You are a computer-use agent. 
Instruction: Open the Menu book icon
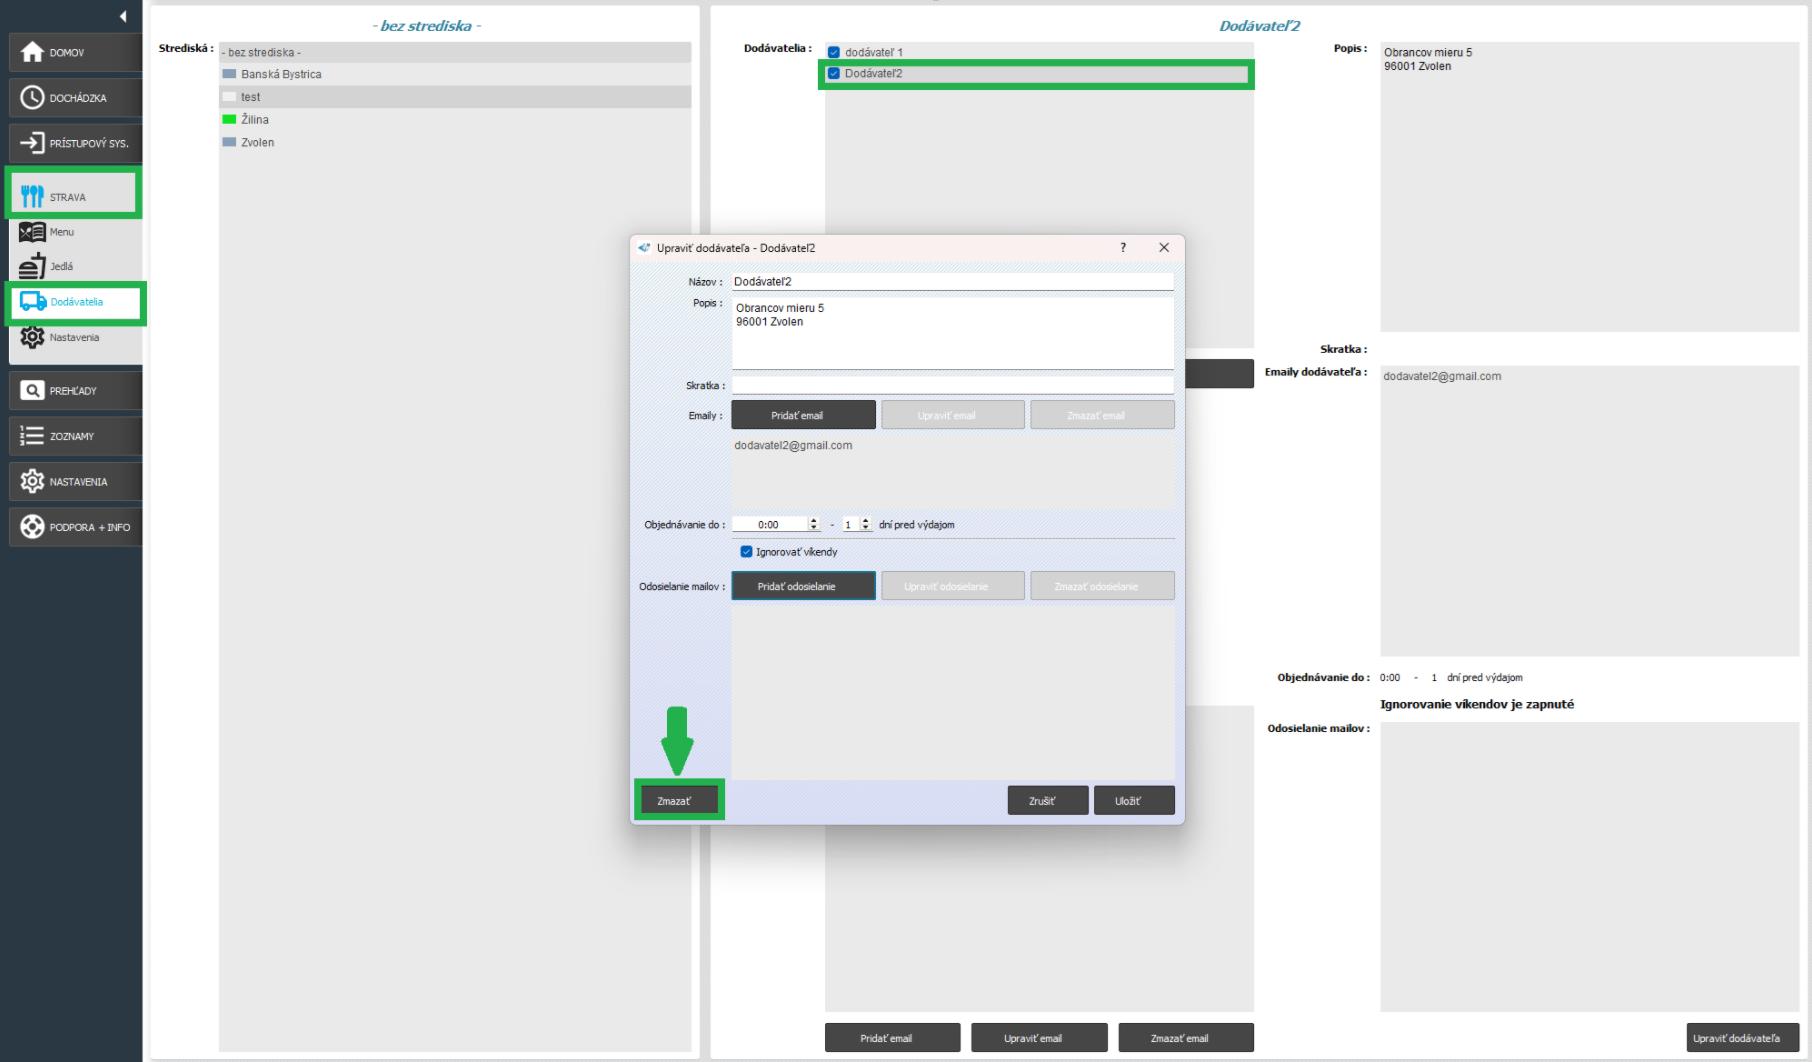coord(32,232)
